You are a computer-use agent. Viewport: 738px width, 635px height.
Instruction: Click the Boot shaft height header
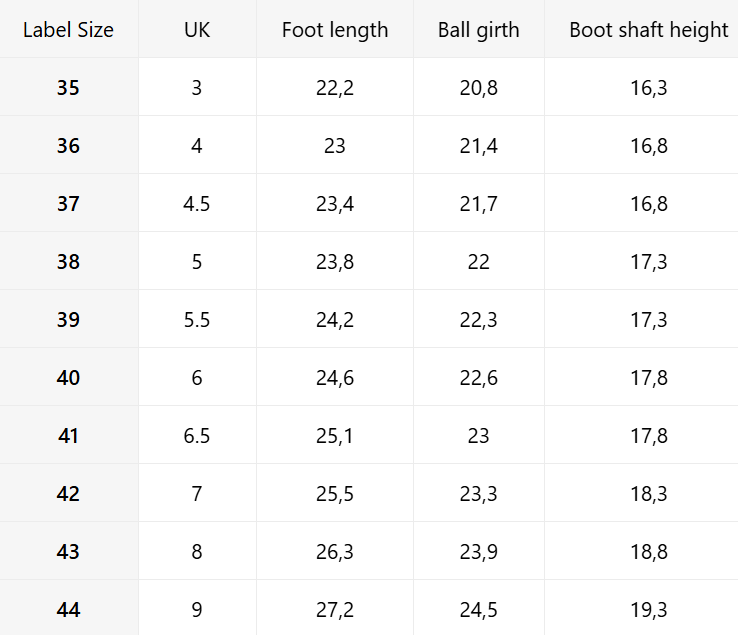click(x=648, y=30)
